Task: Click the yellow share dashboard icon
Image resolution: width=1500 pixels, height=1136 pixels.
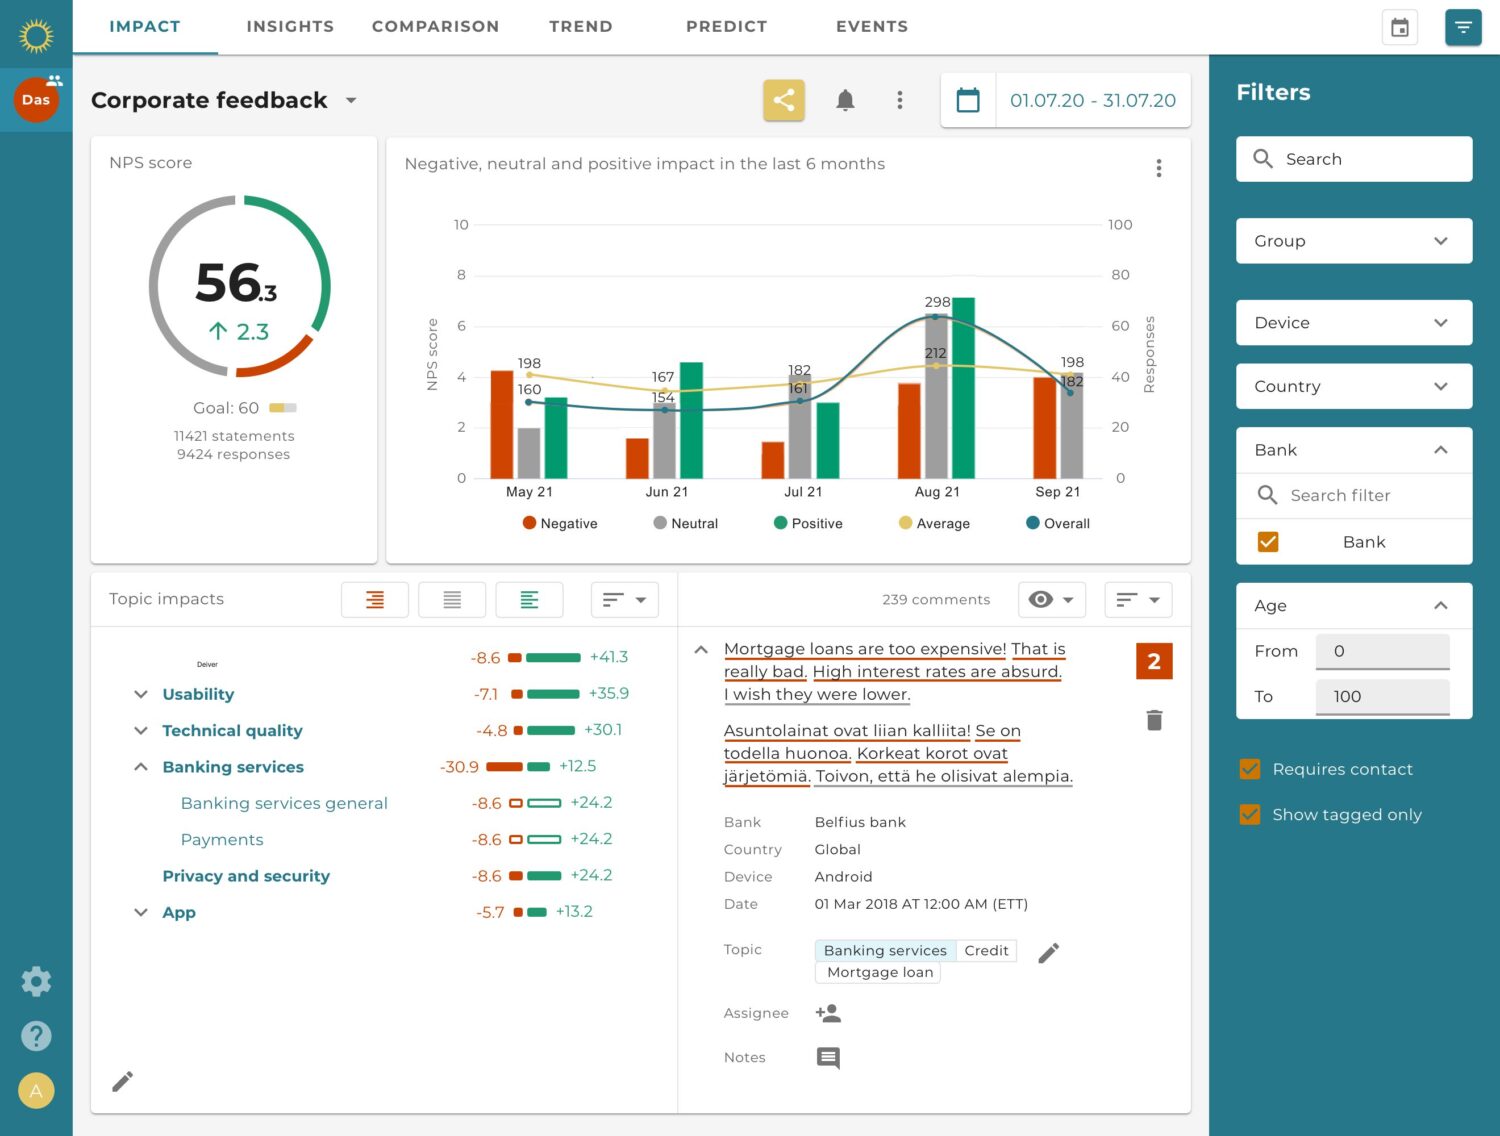Action: 784,100
